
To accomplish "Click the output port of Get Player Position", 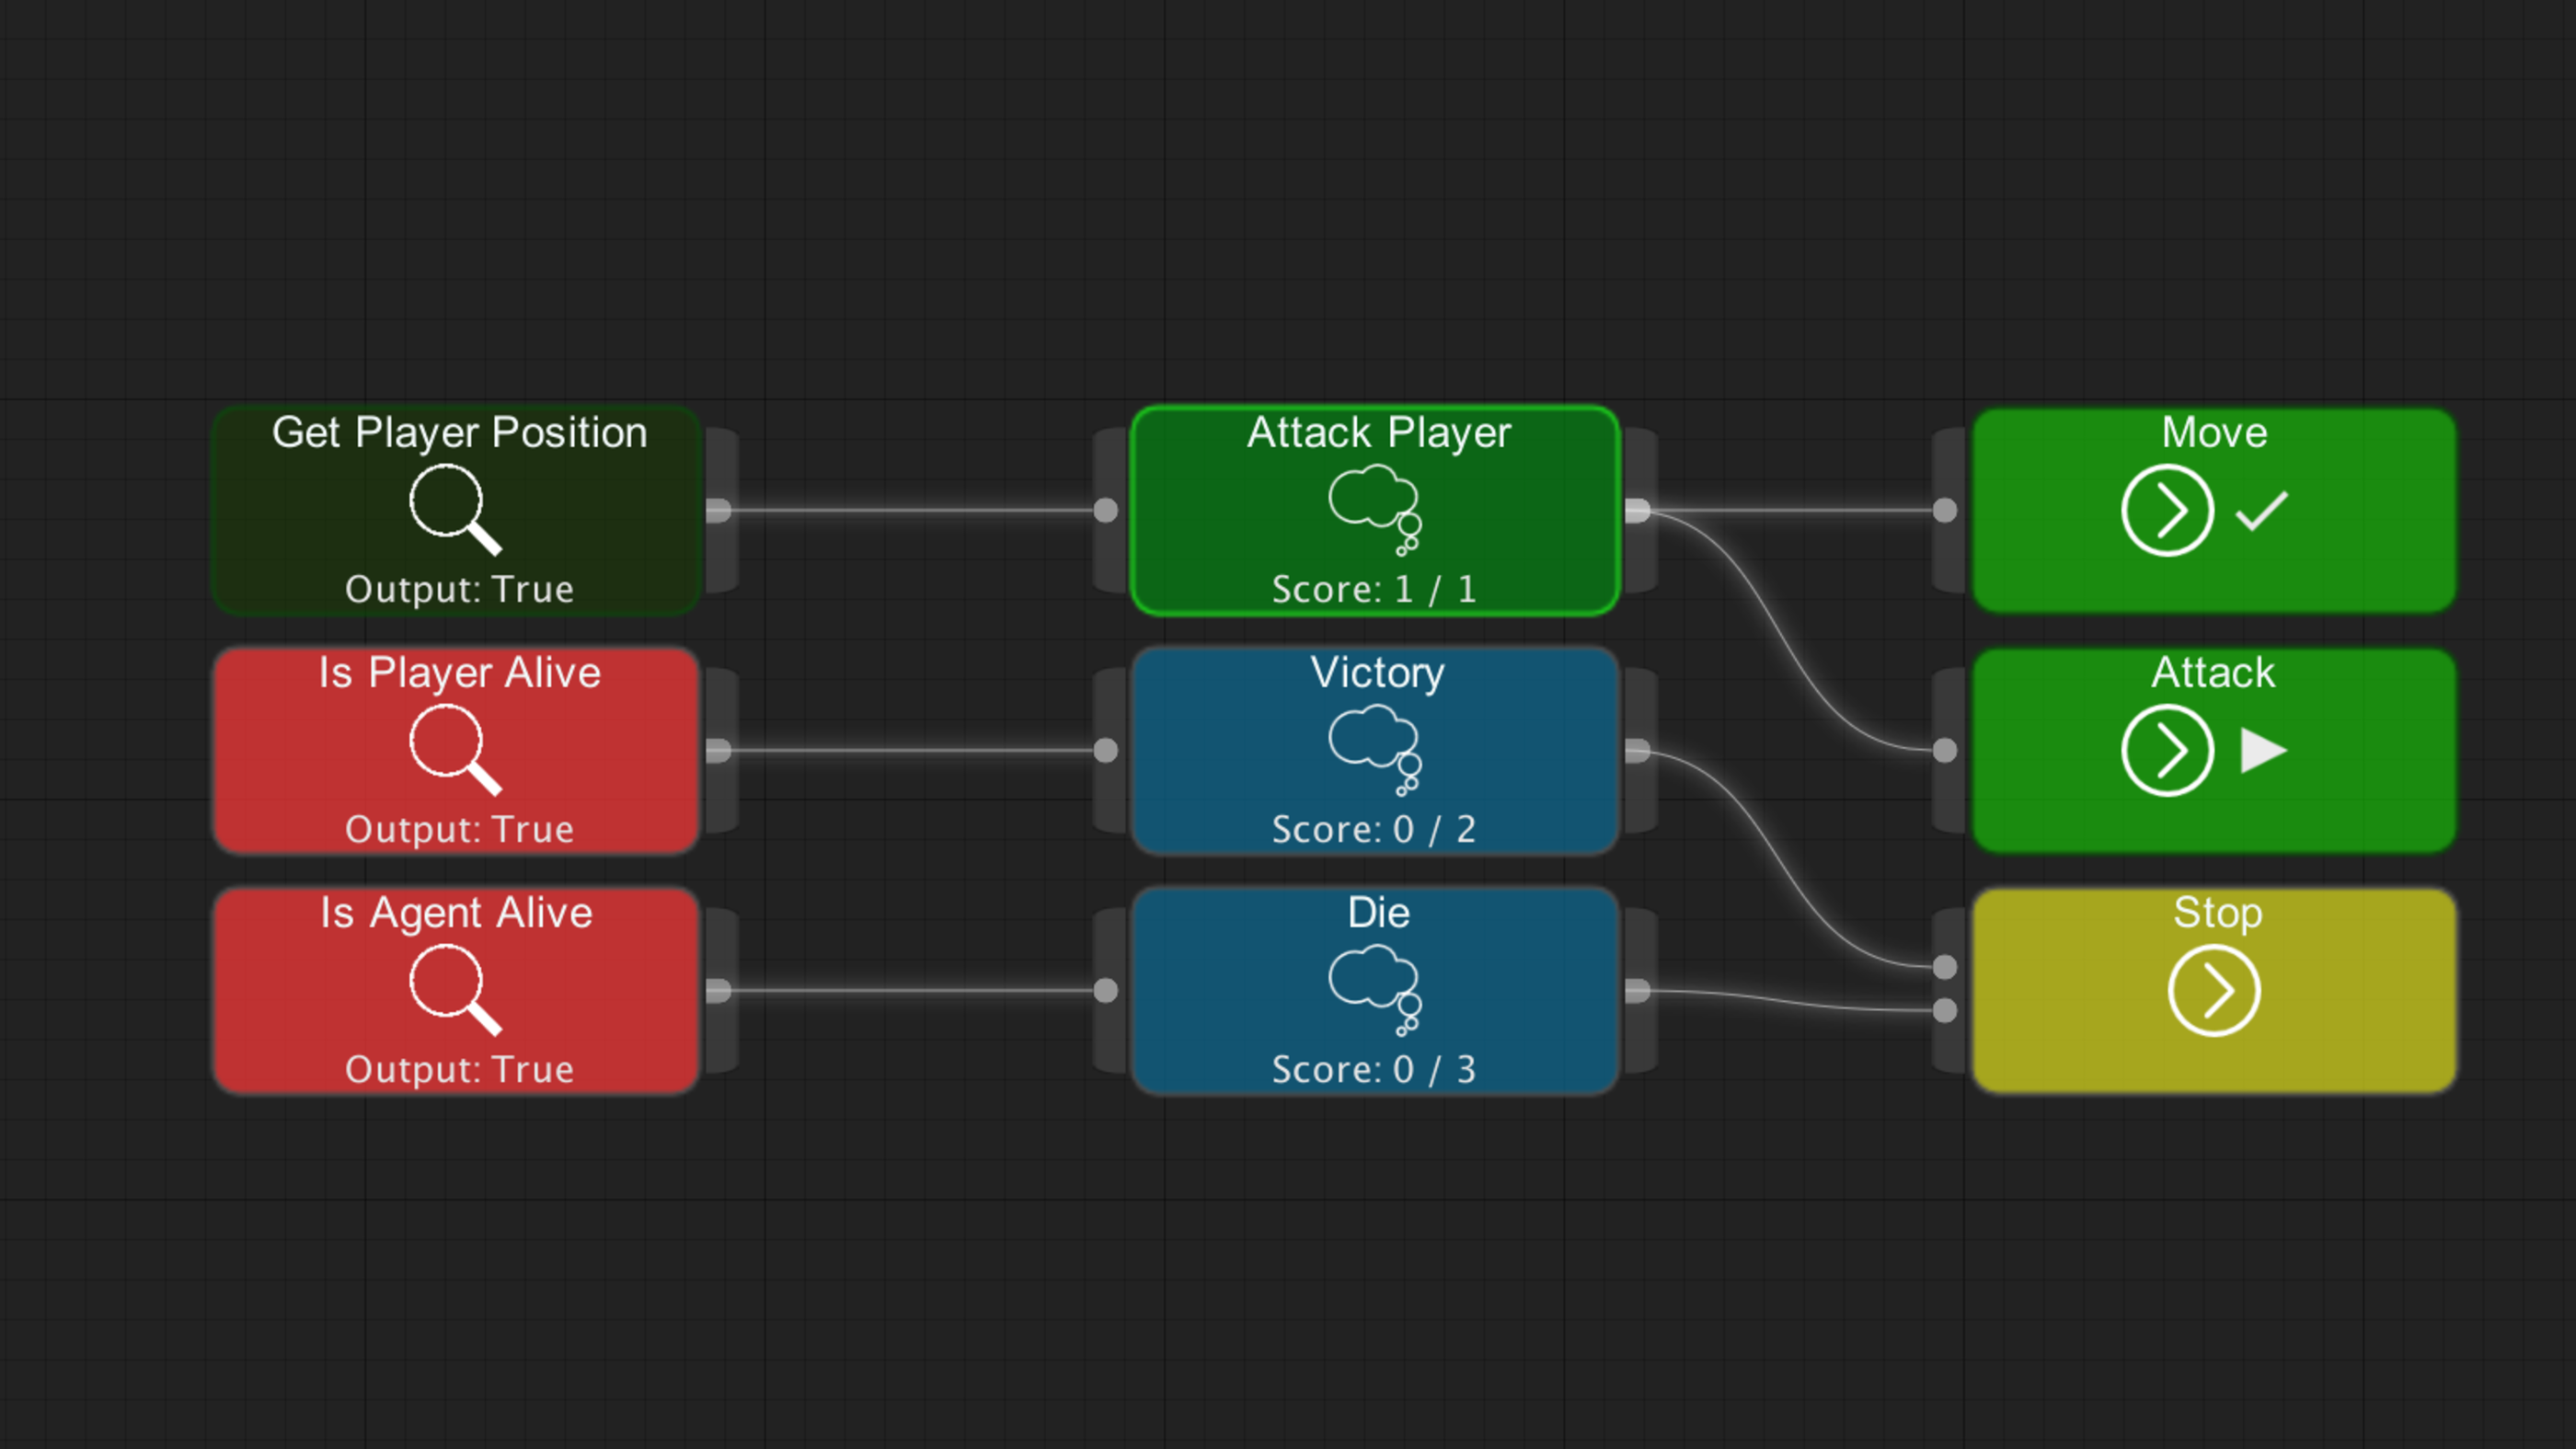I will pos(719,510).
